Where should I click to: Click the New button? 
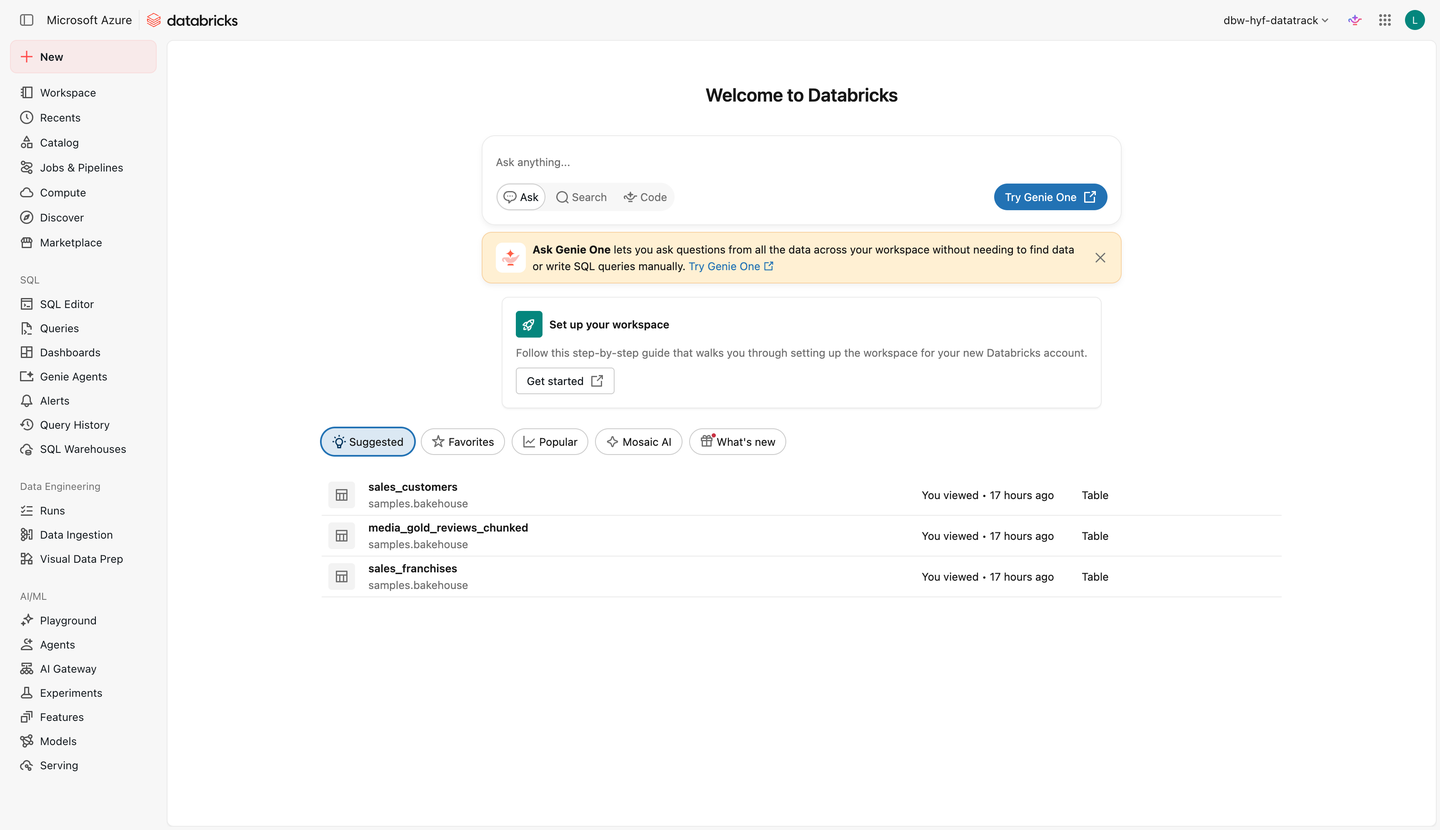(x=83, y=57)
